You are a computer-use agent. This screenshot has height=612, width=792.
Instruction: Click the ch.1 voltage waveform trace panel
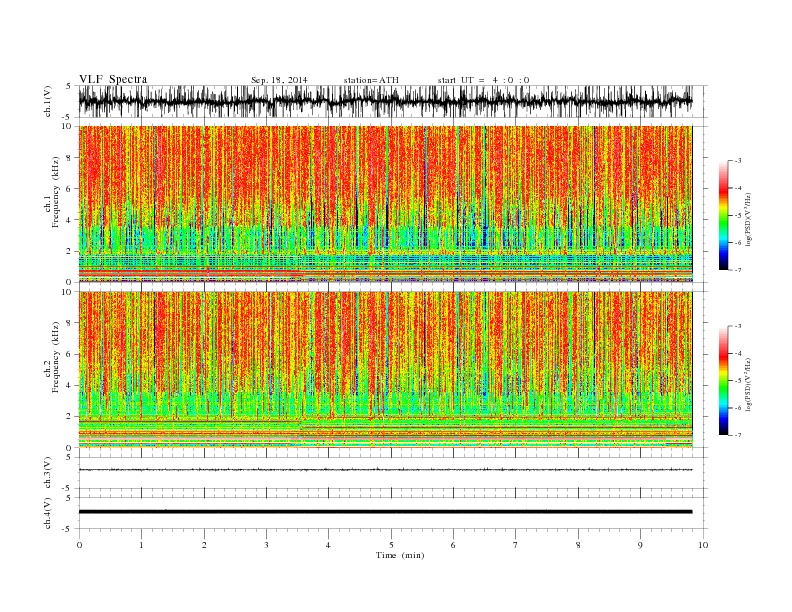(385, 101)
